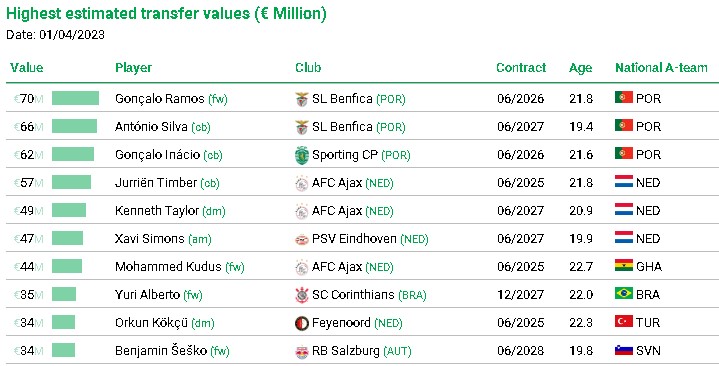Click player name Benjamin Šeško
Image resolution: width=719 pixels, height=366 pixels.
pos(161,351)
